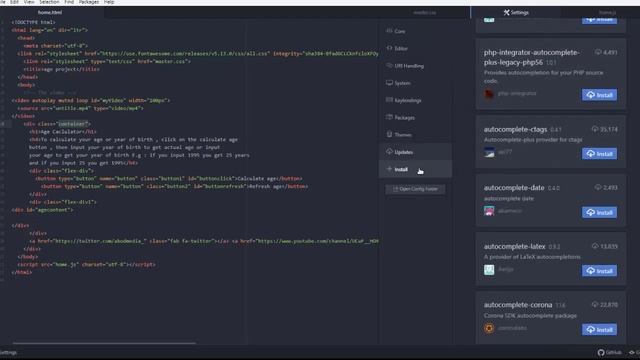Open the autocomplete-date package title

(514, 187)
